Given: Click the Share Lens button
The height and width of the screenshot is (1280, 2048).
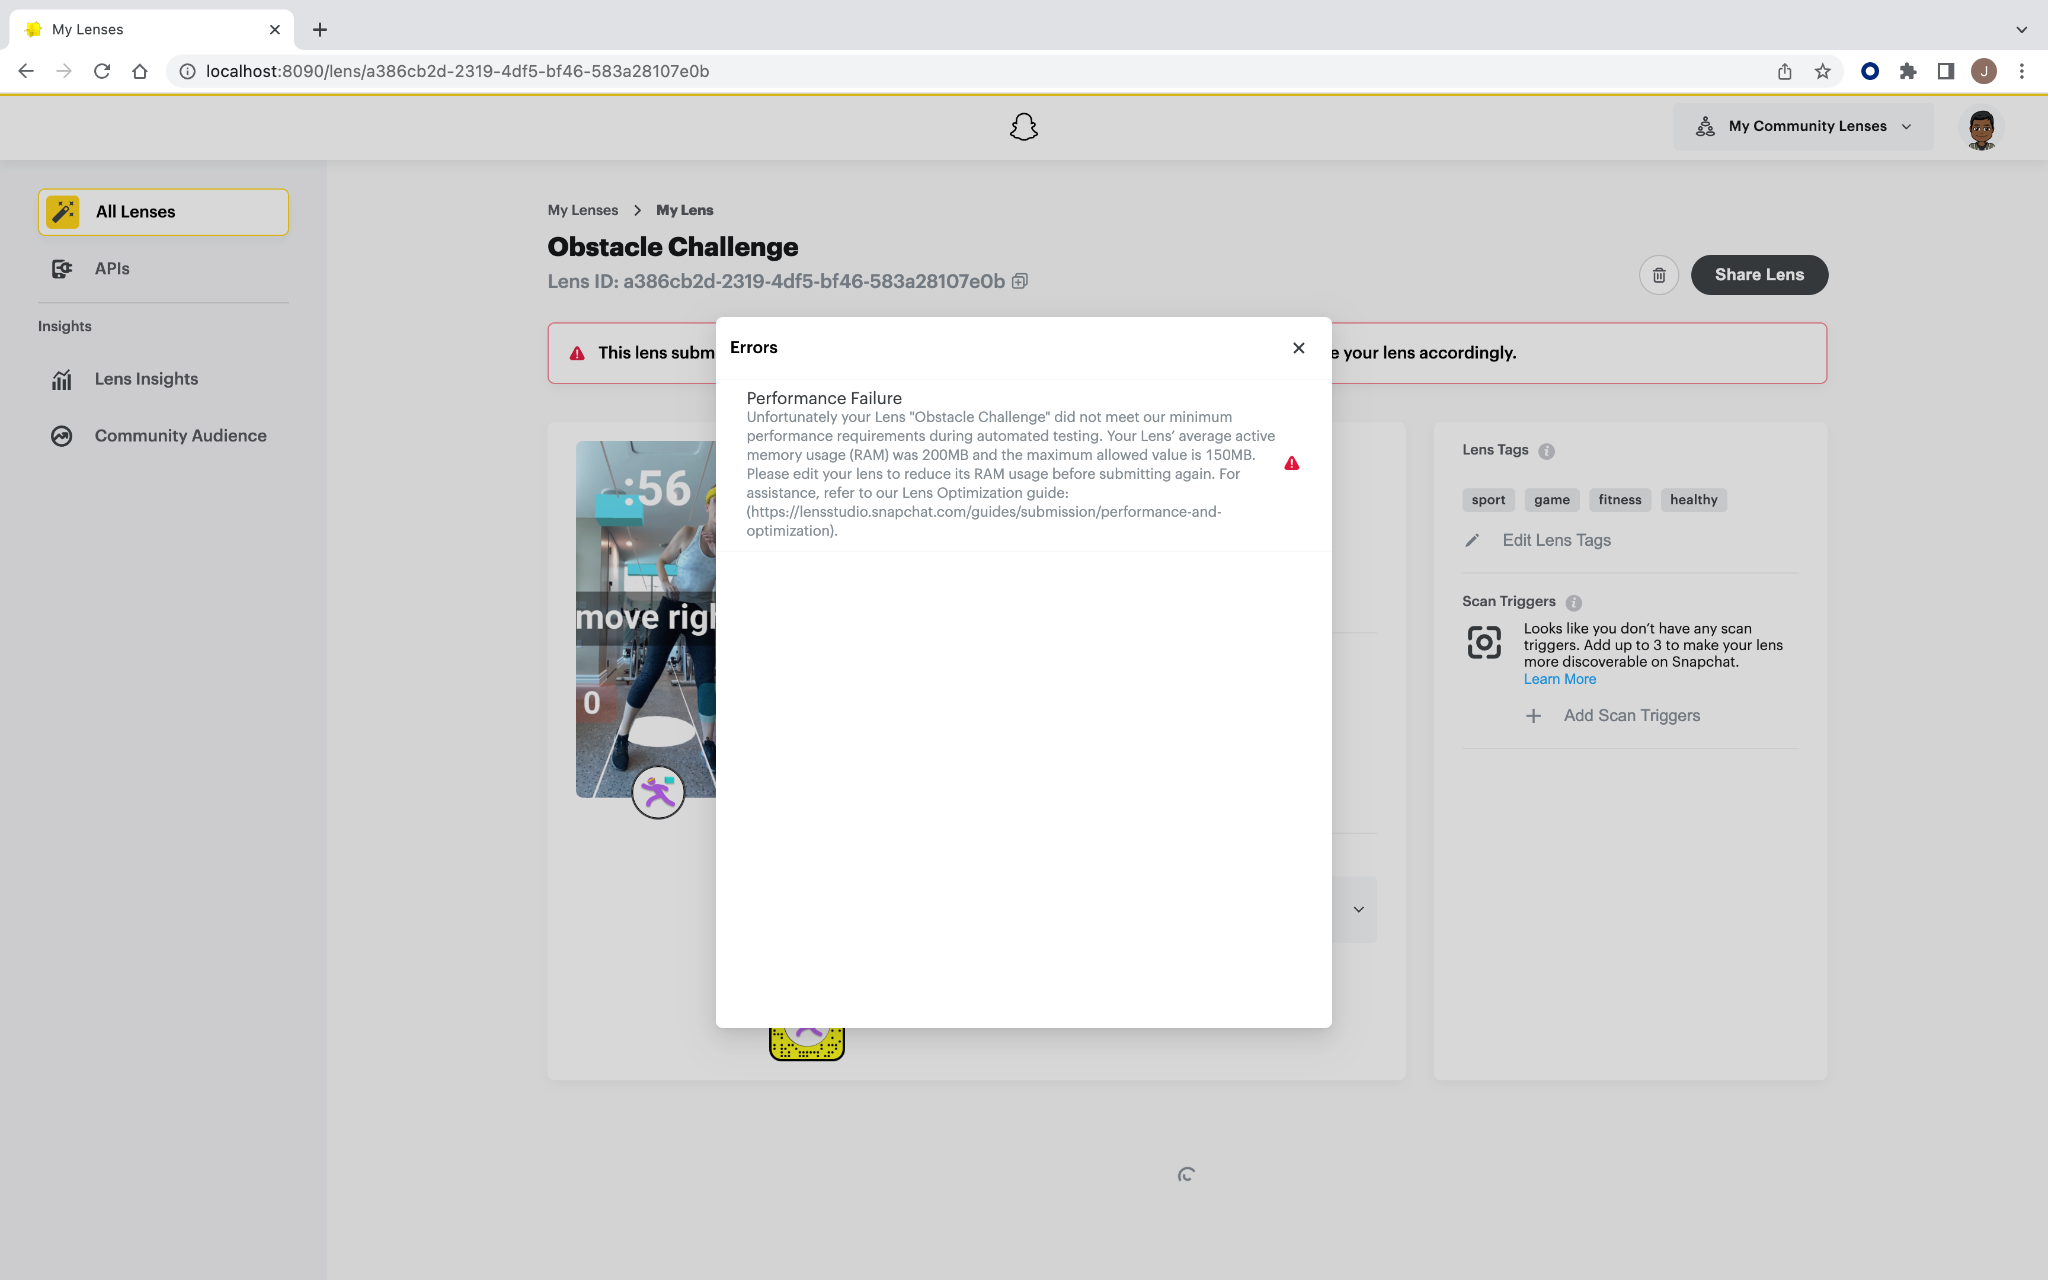Looking at the screenshot, I should tap(1759, 274).
